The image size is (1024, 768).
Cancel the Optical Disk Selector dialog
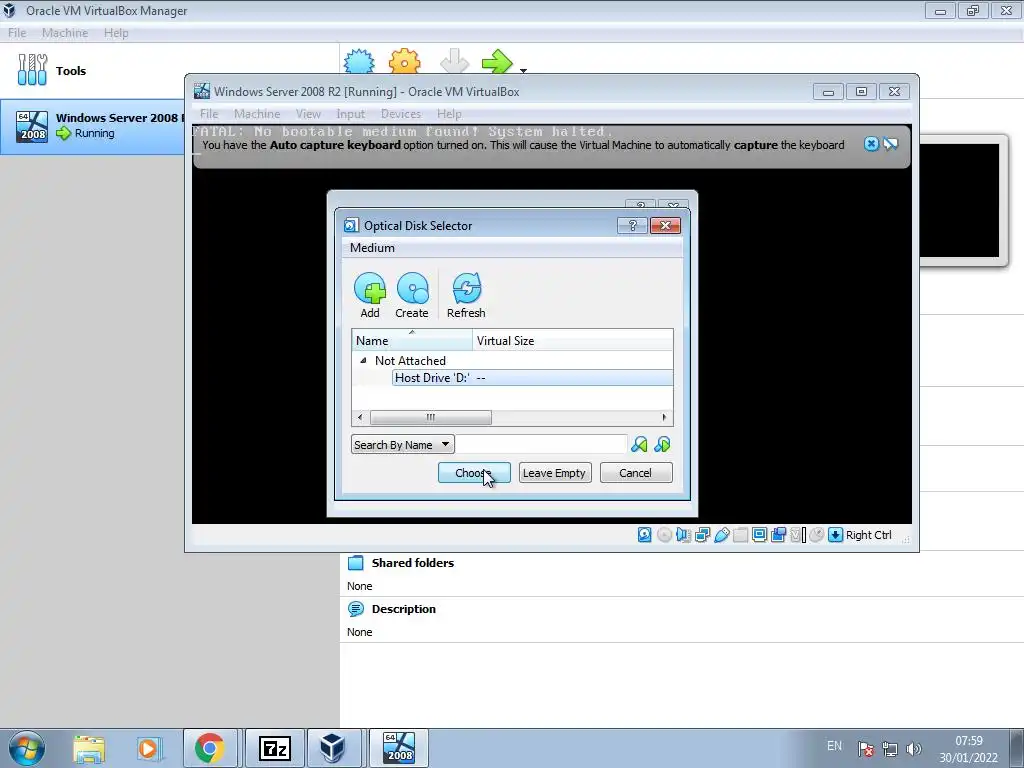(x=635, y=473)
